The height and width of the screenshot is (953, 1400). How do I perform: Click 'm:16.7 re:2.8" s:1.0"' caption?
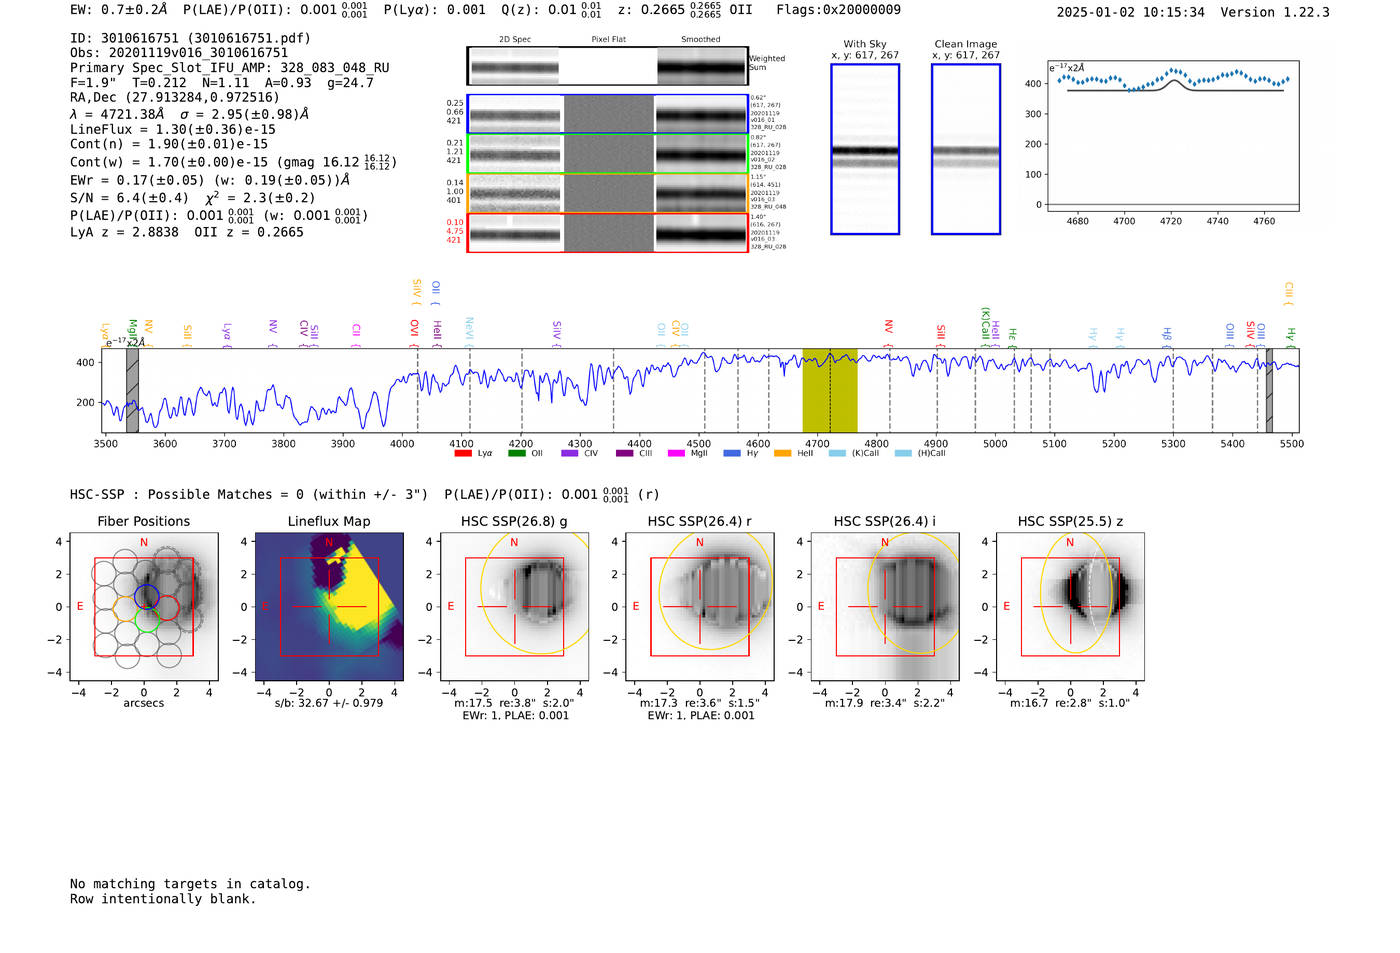click(x=1070, y=703)
